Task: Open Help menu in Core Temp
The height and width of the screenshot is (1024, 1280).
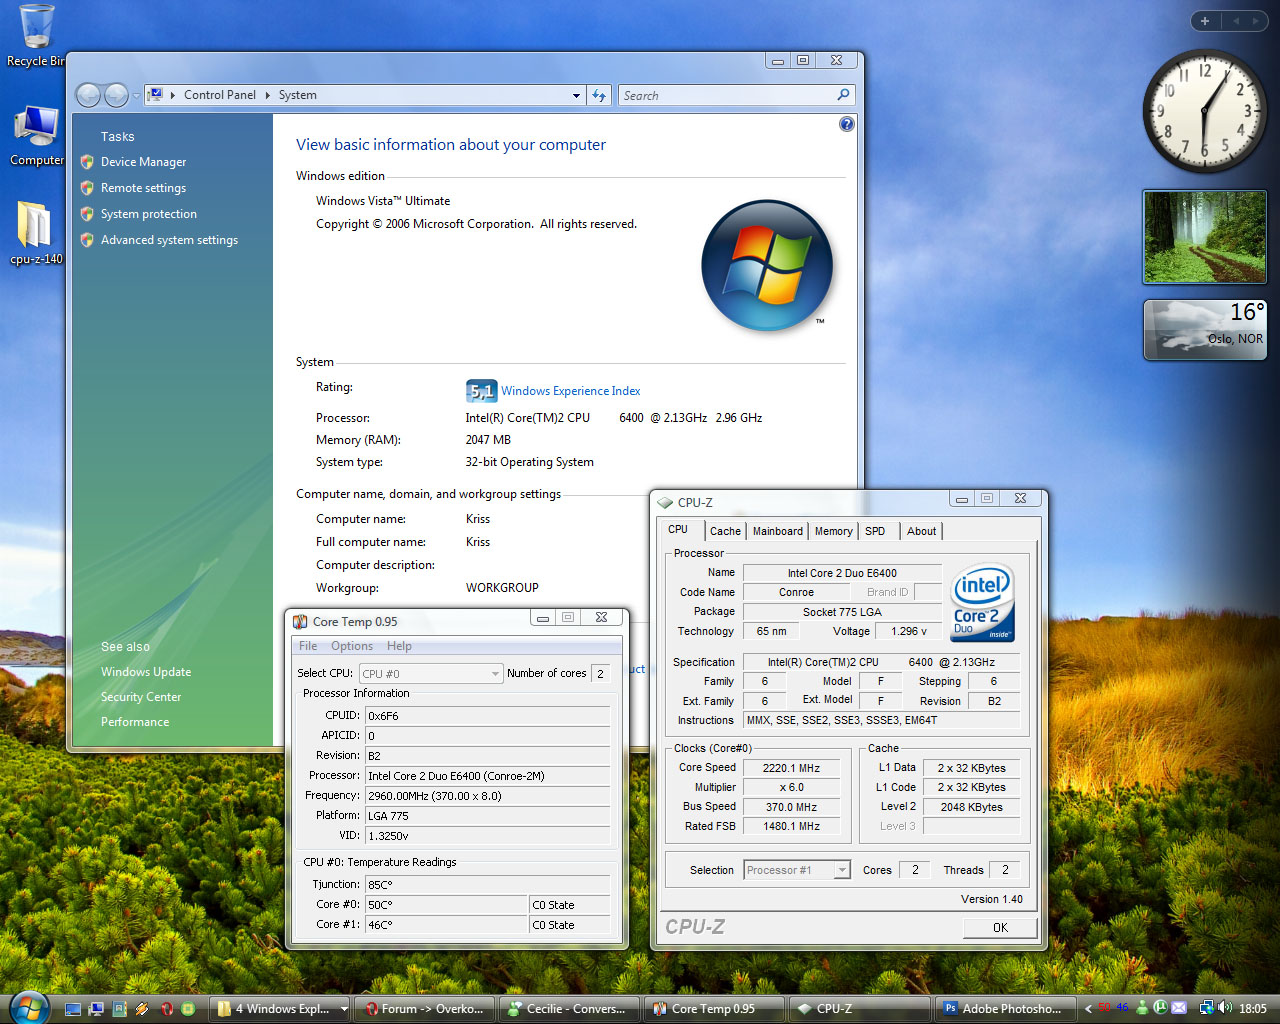Action: click(399, 646)
